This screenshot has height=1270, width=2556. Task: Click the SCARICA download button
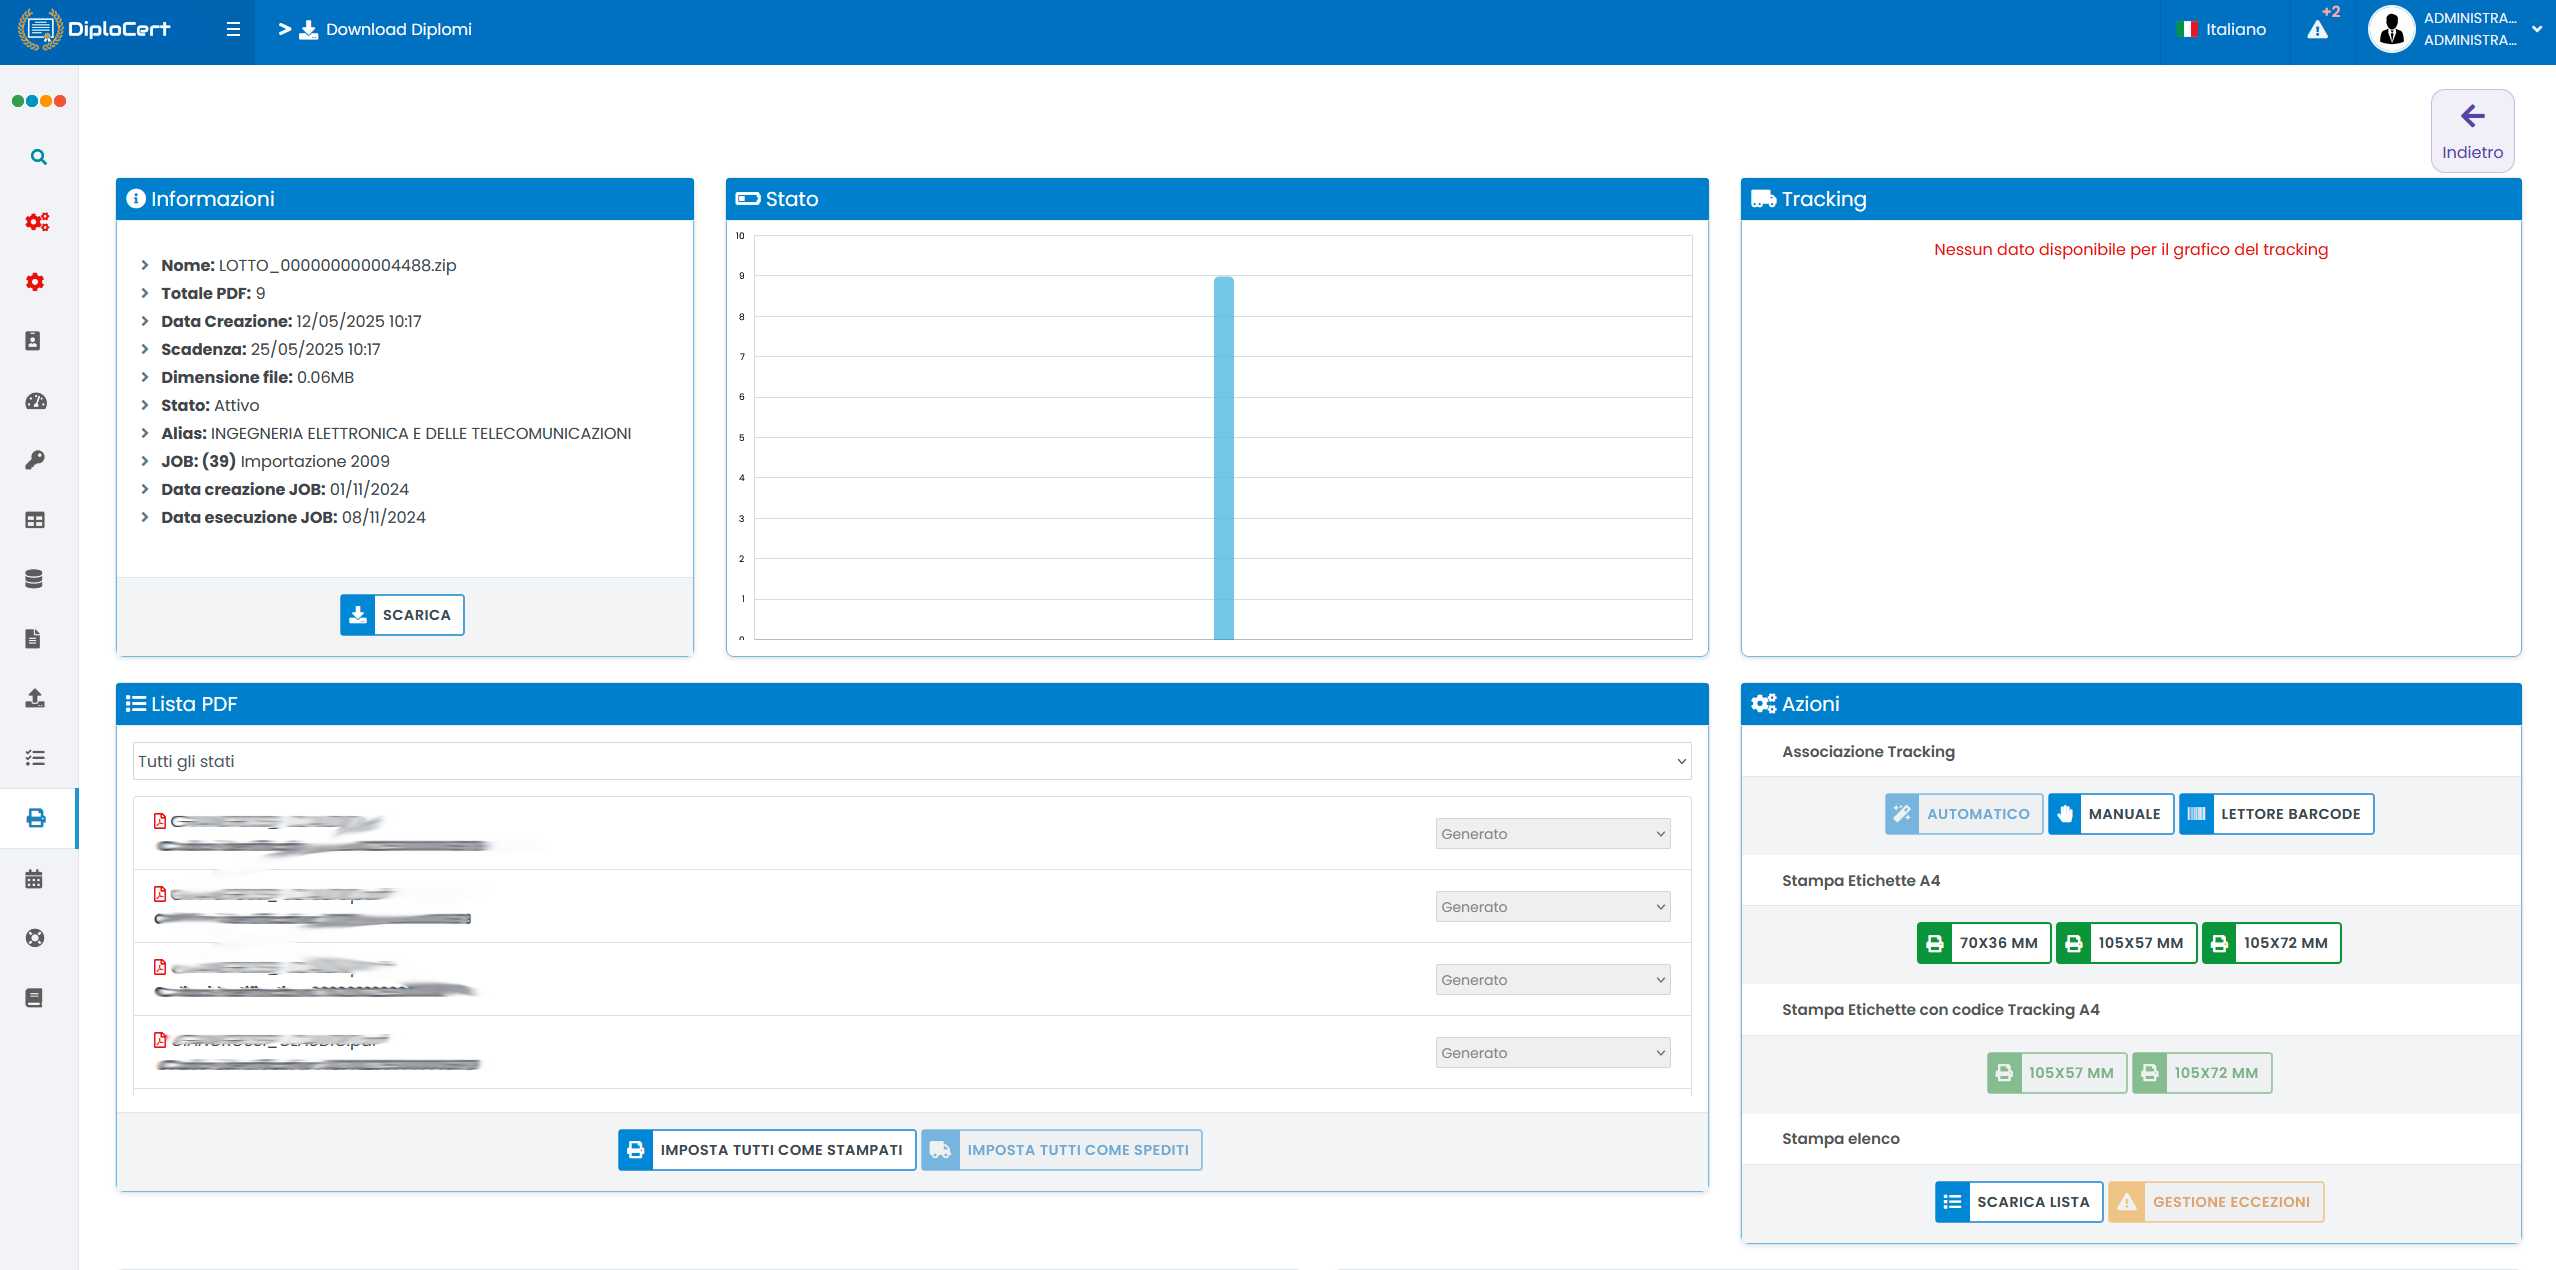tap(402, 615)
